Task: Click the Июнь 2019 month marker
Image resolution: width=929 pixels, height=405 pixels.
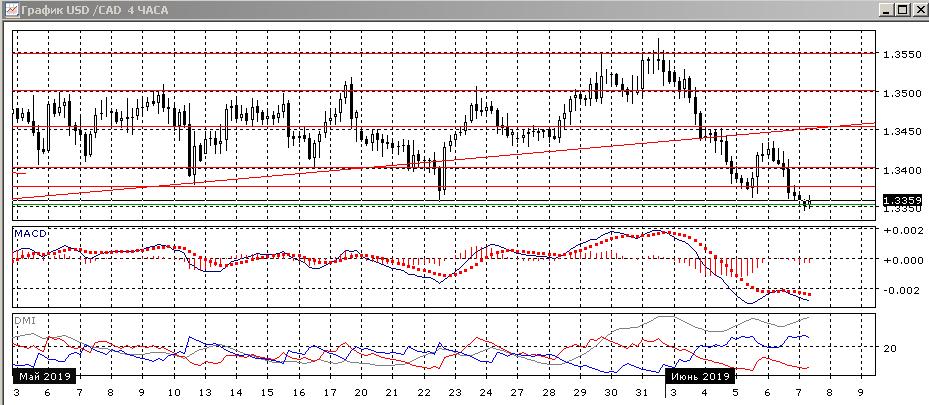Action: point(701,376)
